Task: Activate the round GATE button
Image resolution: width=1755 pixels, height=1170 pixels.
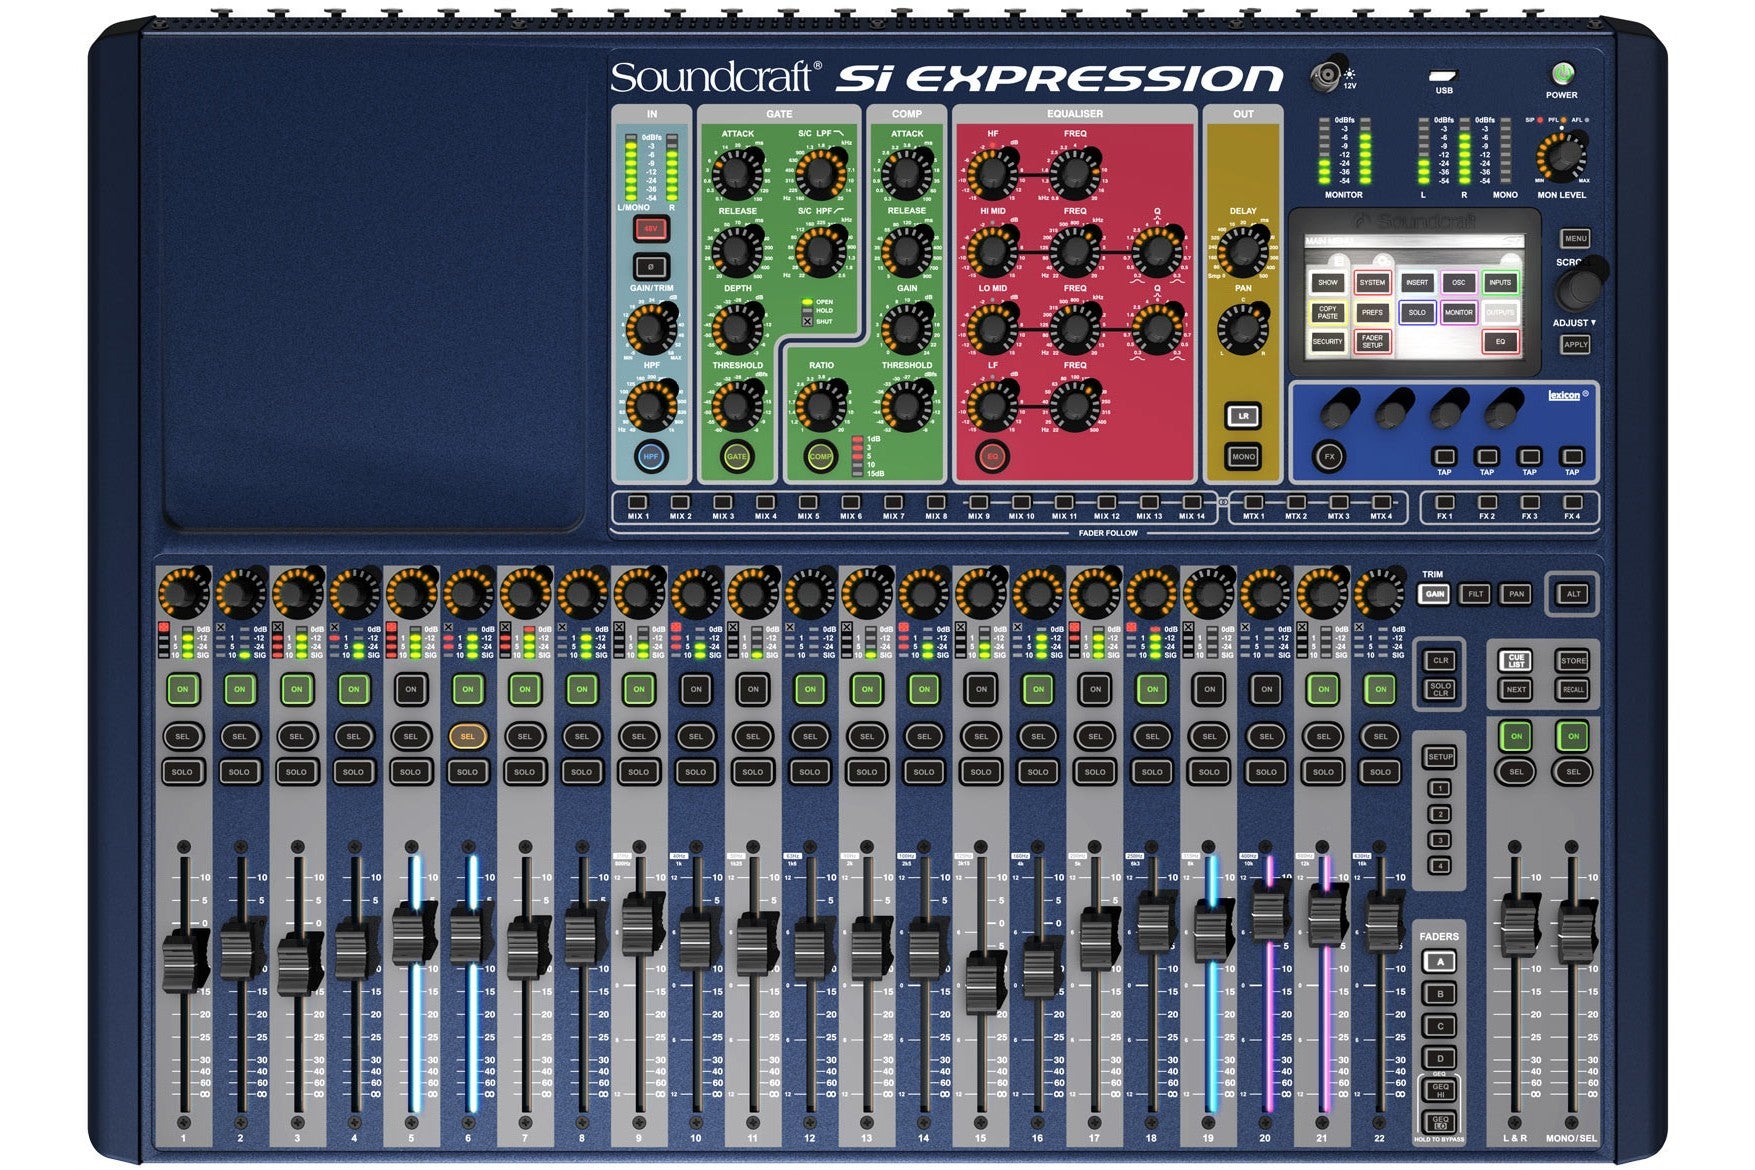Action: [737, 457]
